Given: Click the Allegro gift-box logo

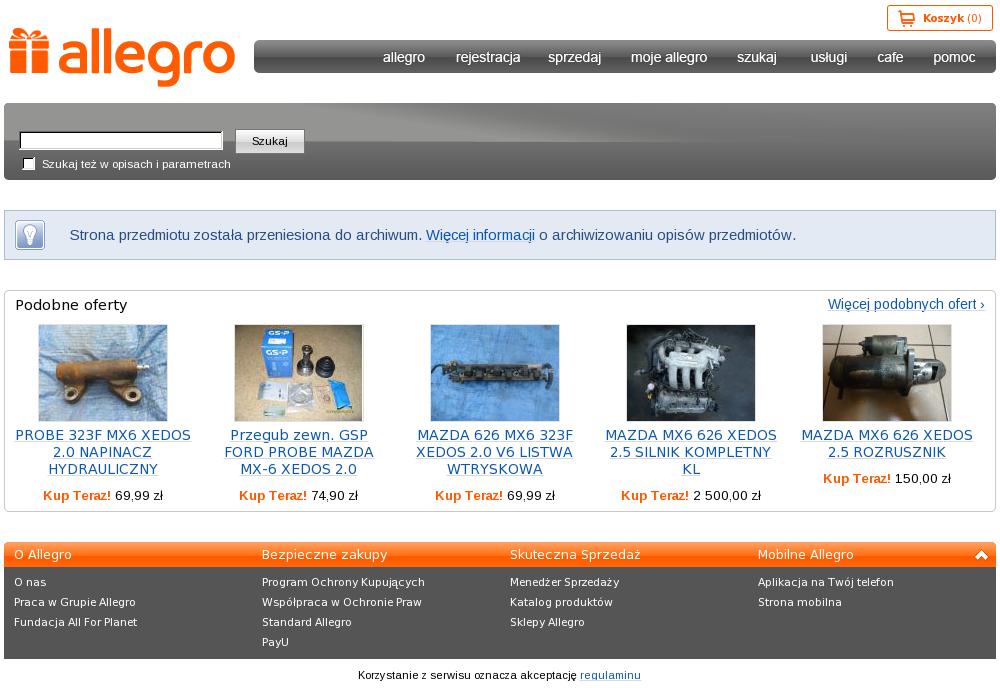Looking at the screenshot, I should 122,57.
